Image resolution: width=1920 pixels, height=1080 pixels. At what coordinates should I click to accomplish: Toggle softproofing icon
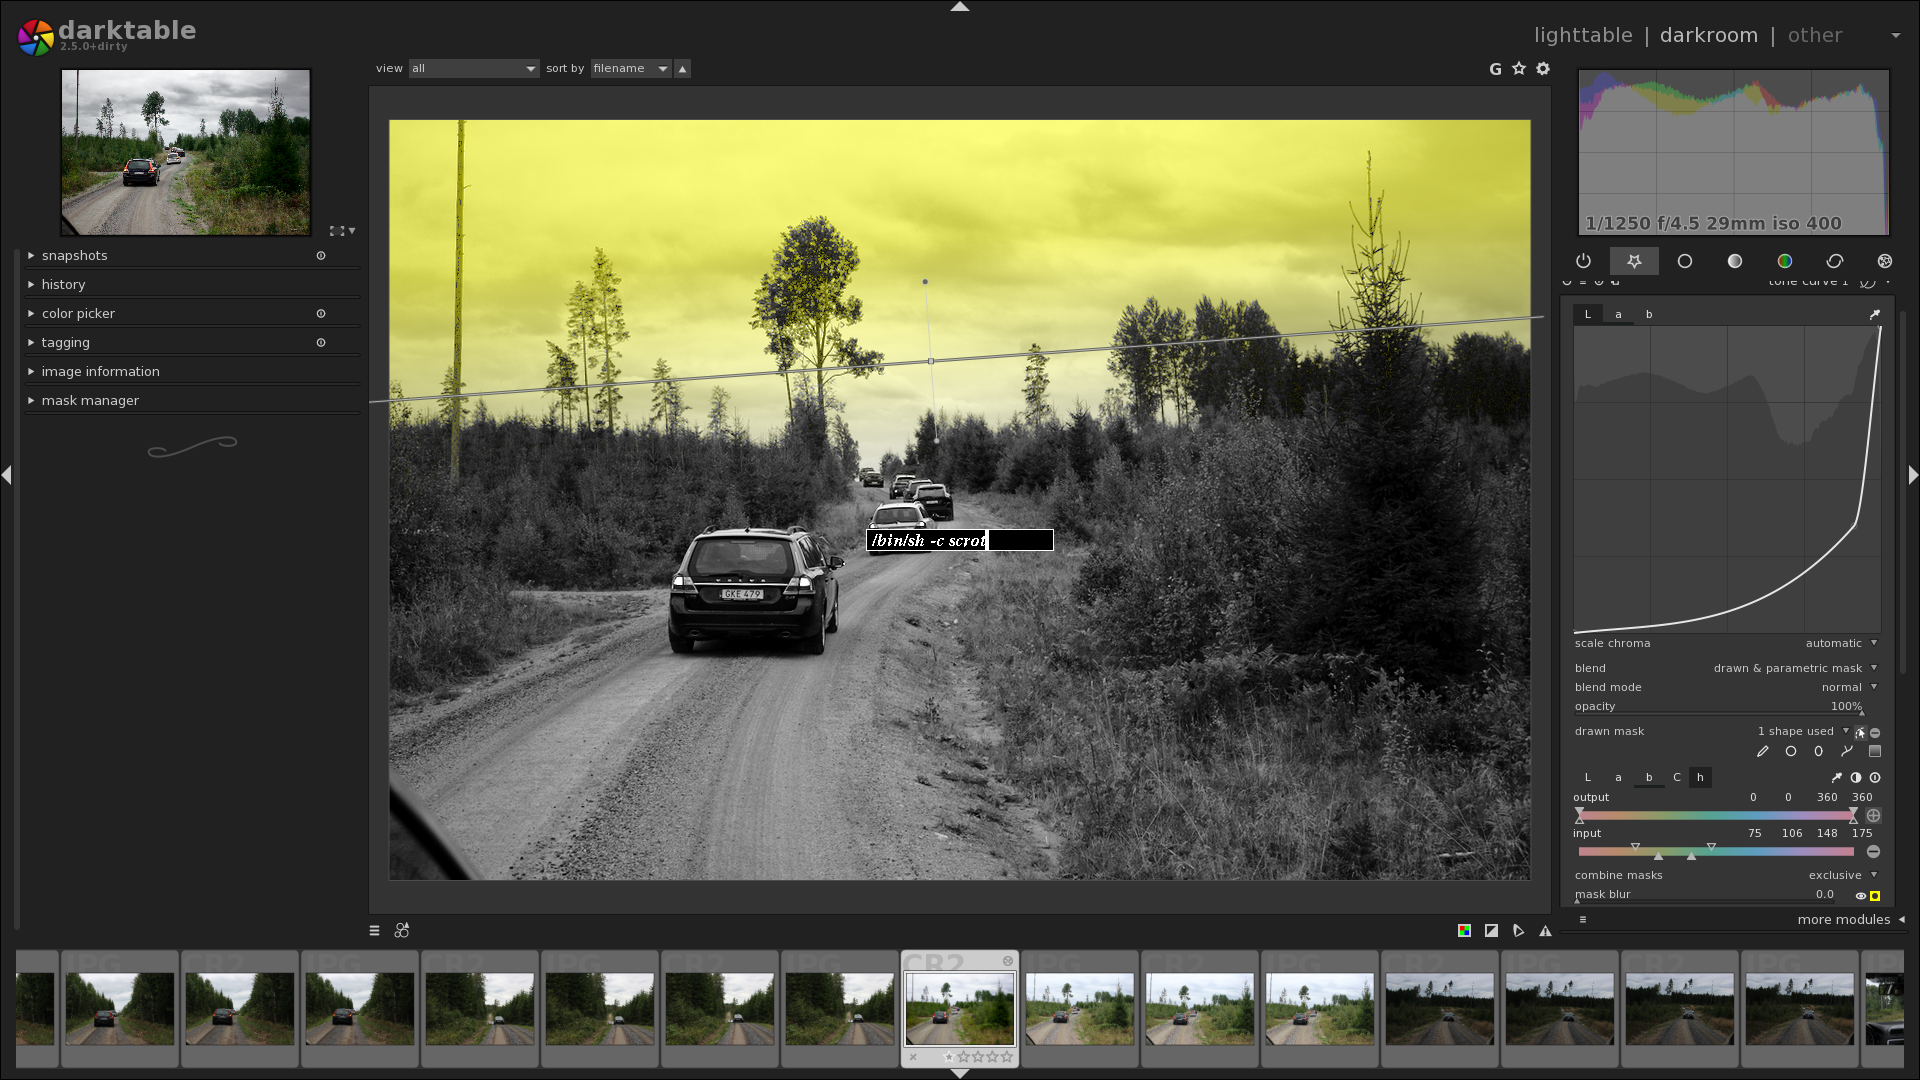point(1518,931)
